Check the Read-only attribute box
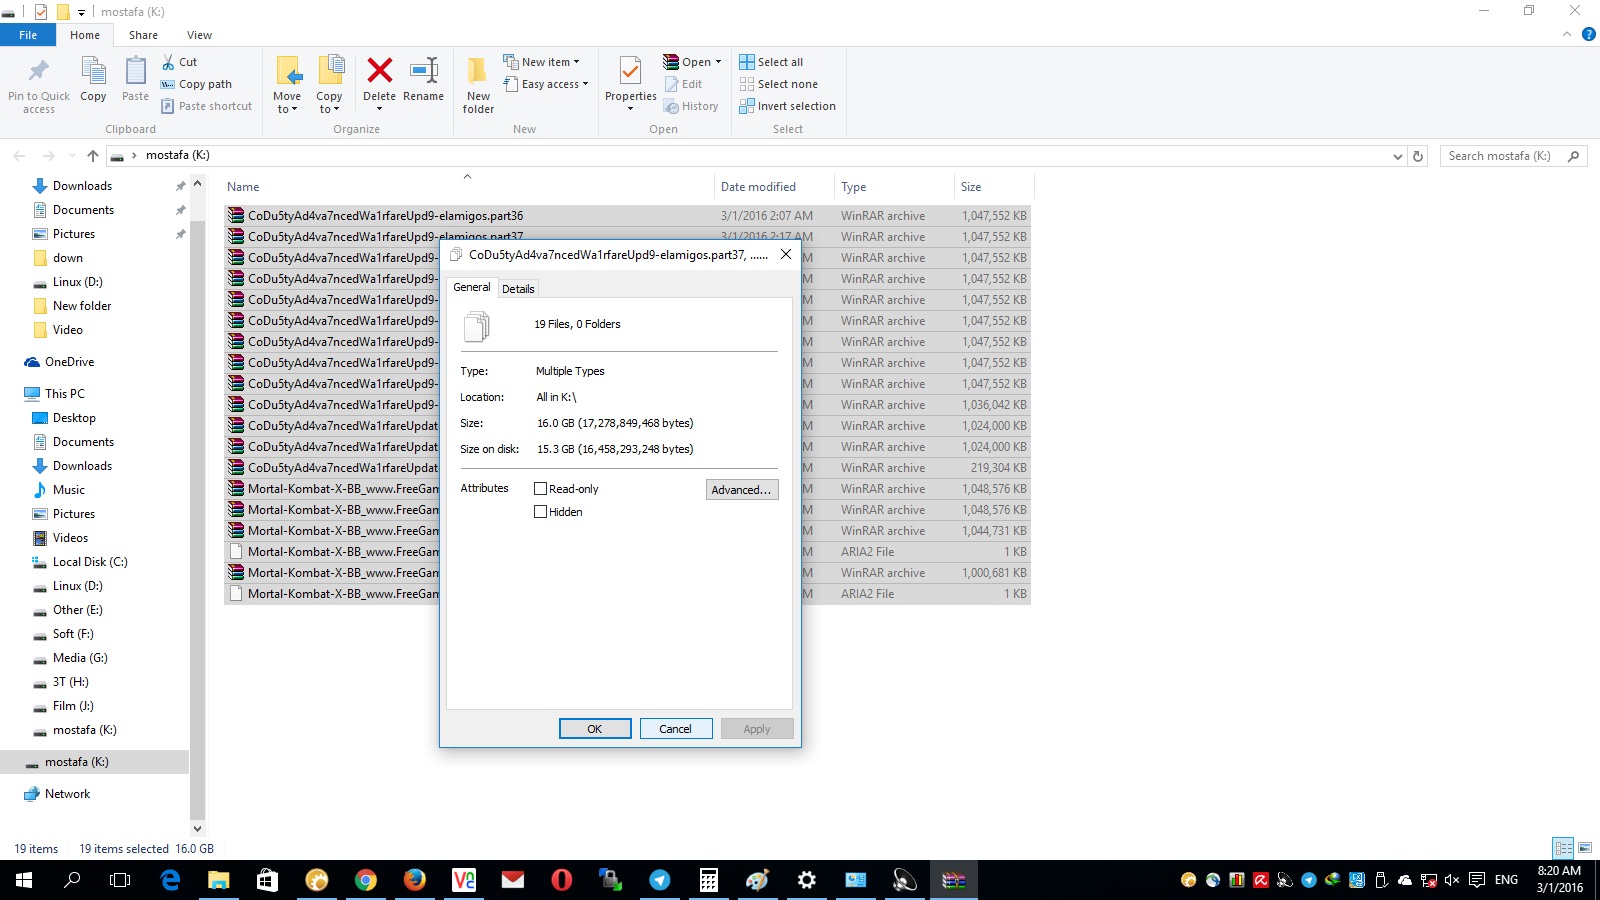The image size is (1600, 900). coord(540,489)
